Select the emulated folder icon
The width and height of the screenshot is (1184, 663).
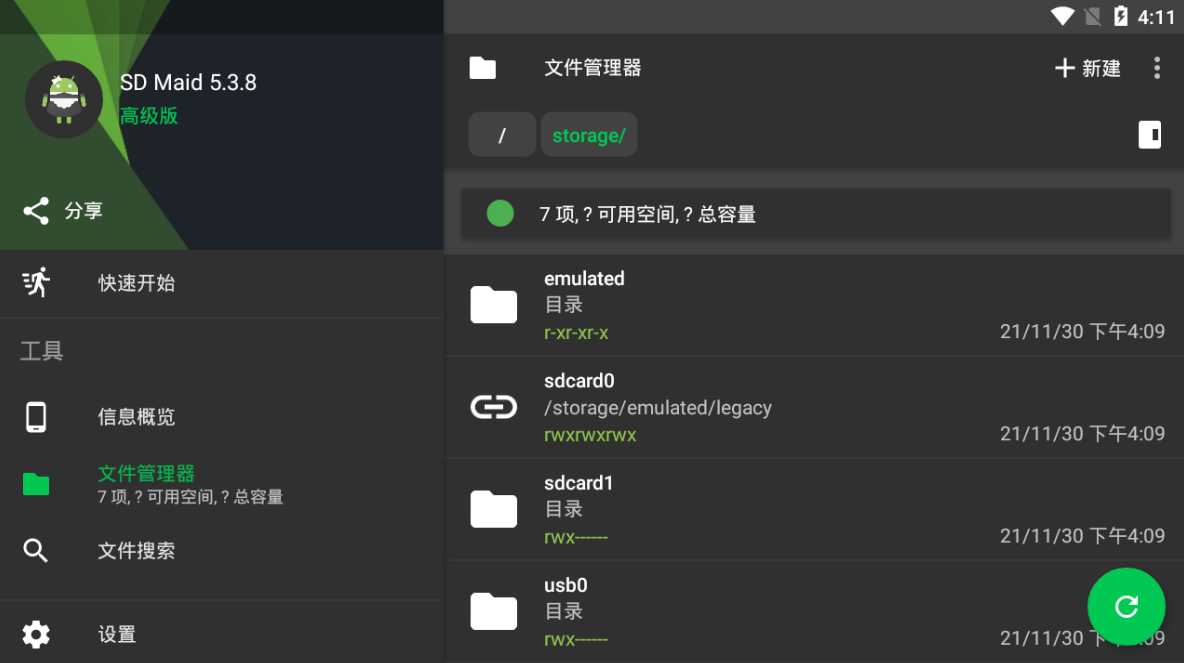coord(493,304)
